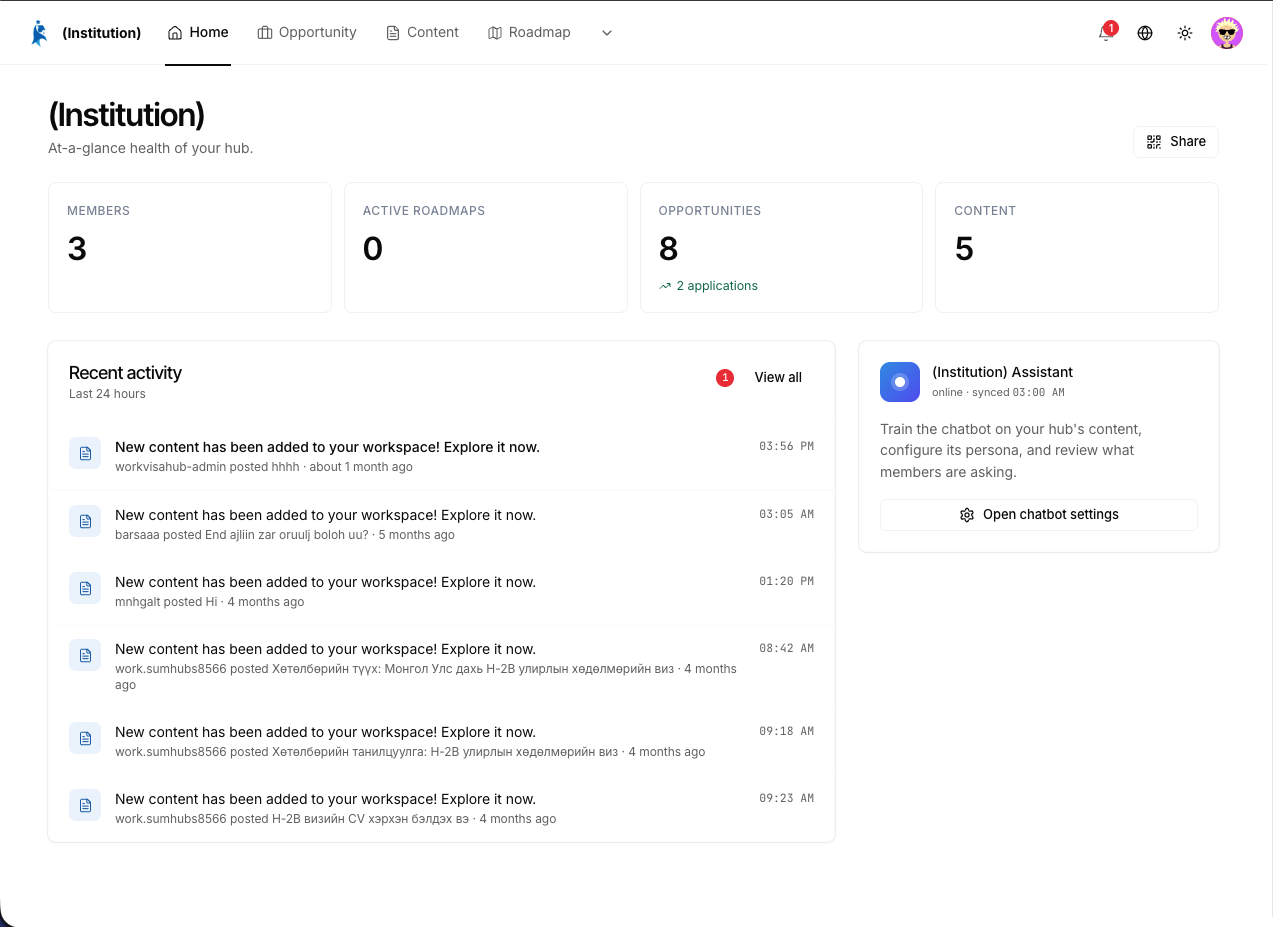The height and width of the screenshot is (927, 1273).
Task: Click document icon of mnhgalt post
Action: click(x=85, y=588)
